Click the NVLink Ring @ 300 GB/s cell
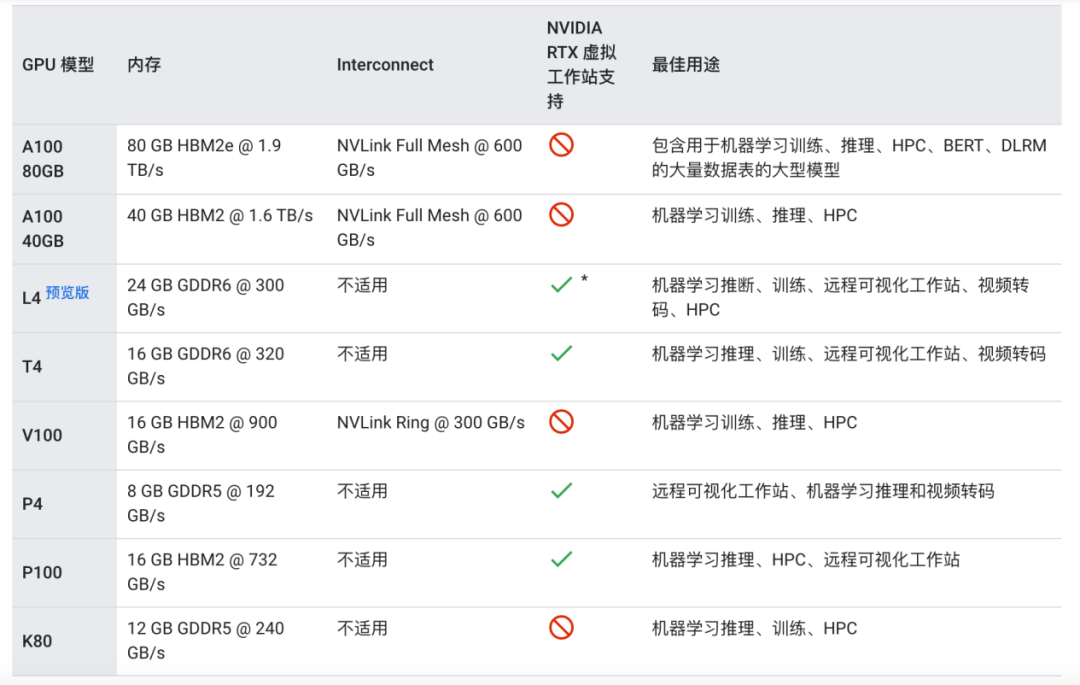The height and width of the screenshot is (685, 1080). (431, 422)
